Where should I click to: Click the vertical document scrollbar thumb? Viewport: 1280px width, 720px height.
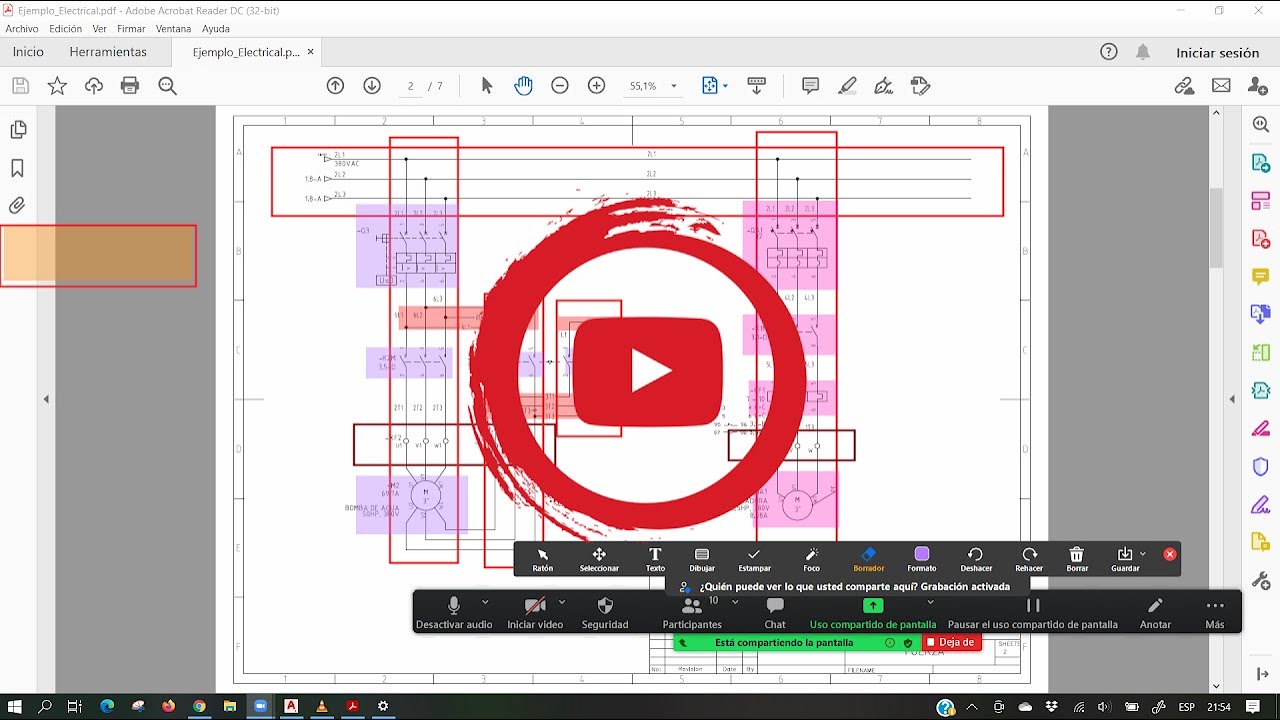(1216, 228)
